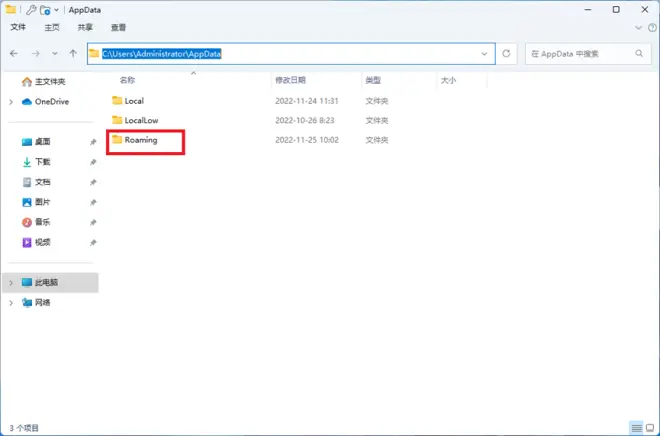Image resolution: width=660 pixels, height=436 pixels.
Task: Unpin 下载 using its pin icon
Action: pos(93,162)
